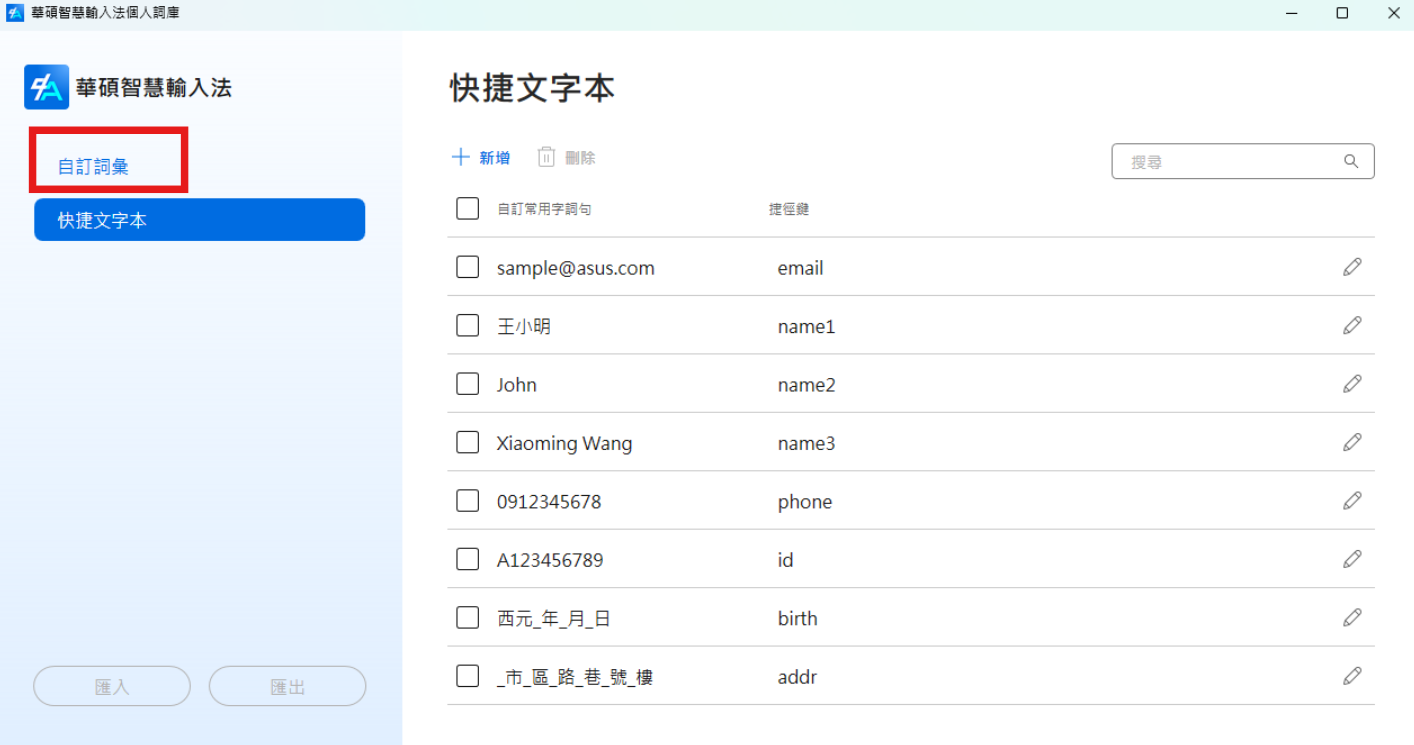Select the 0912345678 checkbox
Screen dimensions: 1414x745
(x=467, y=500)
